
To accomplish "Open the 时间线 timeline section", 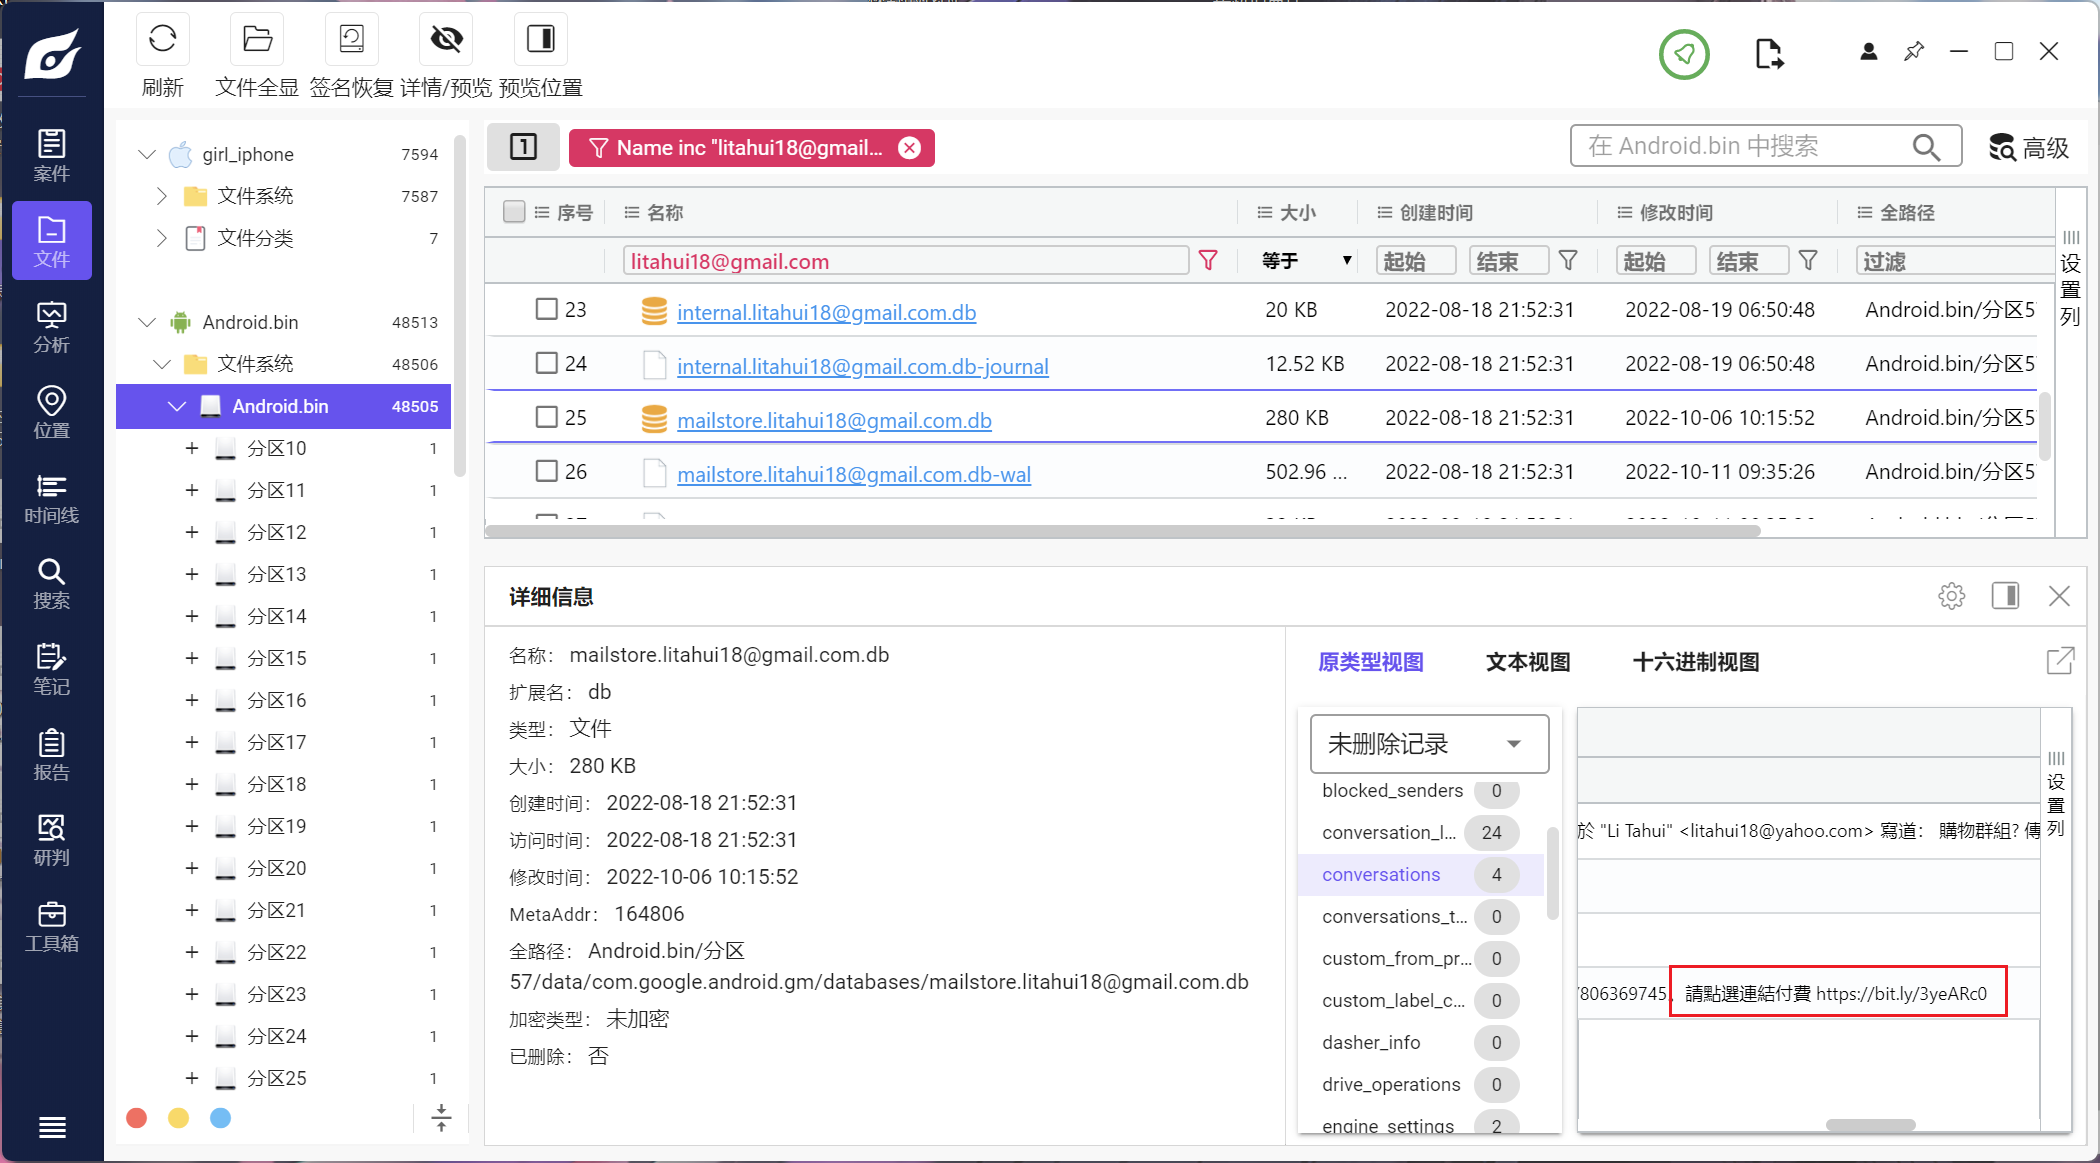I will click(x=52, y=498).
